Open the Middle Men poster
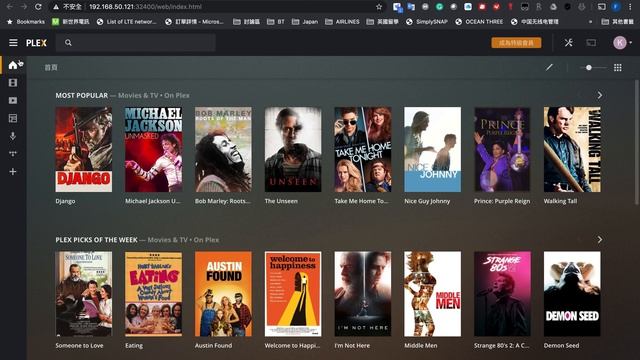 click(433, 294)
